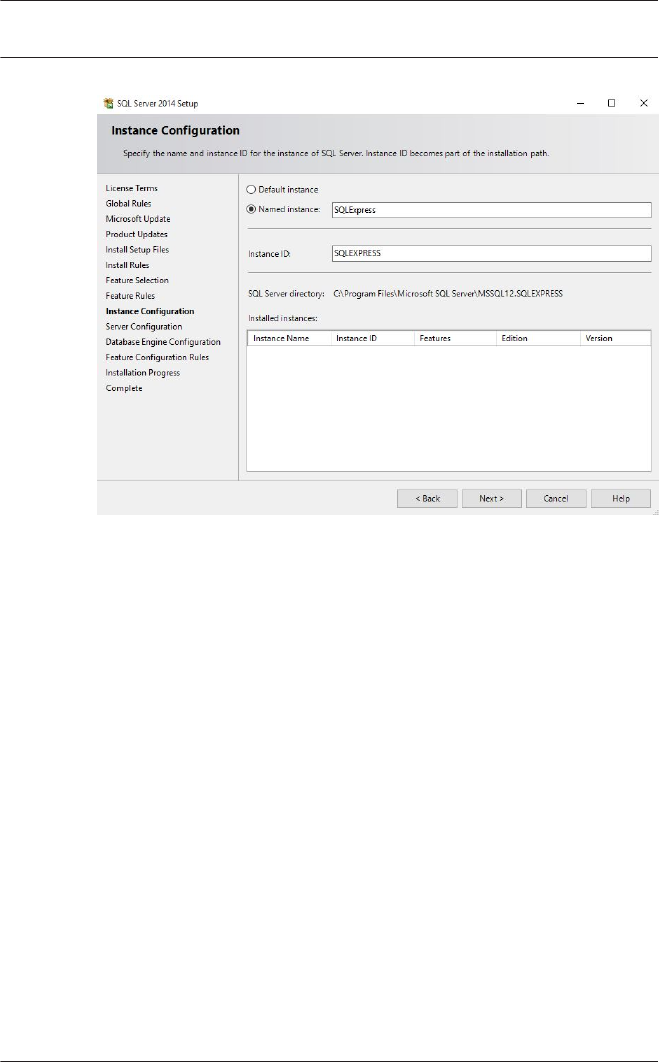Select Global Rules in the step list

[x=128, y=203]
